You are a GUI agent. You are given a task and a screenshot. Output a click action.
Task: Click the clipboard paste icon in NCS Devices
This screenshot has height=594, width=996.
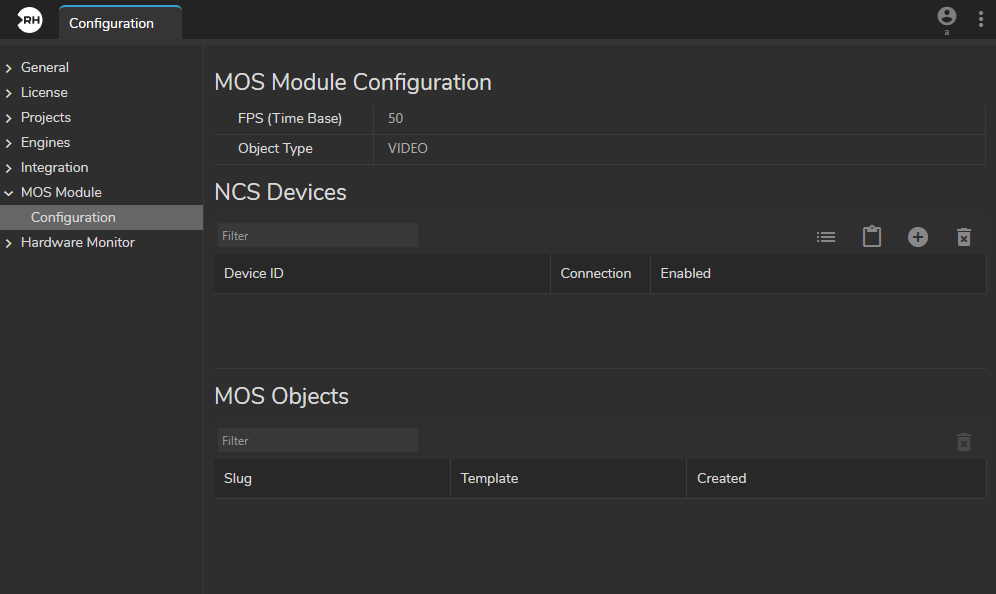(872, 237)
